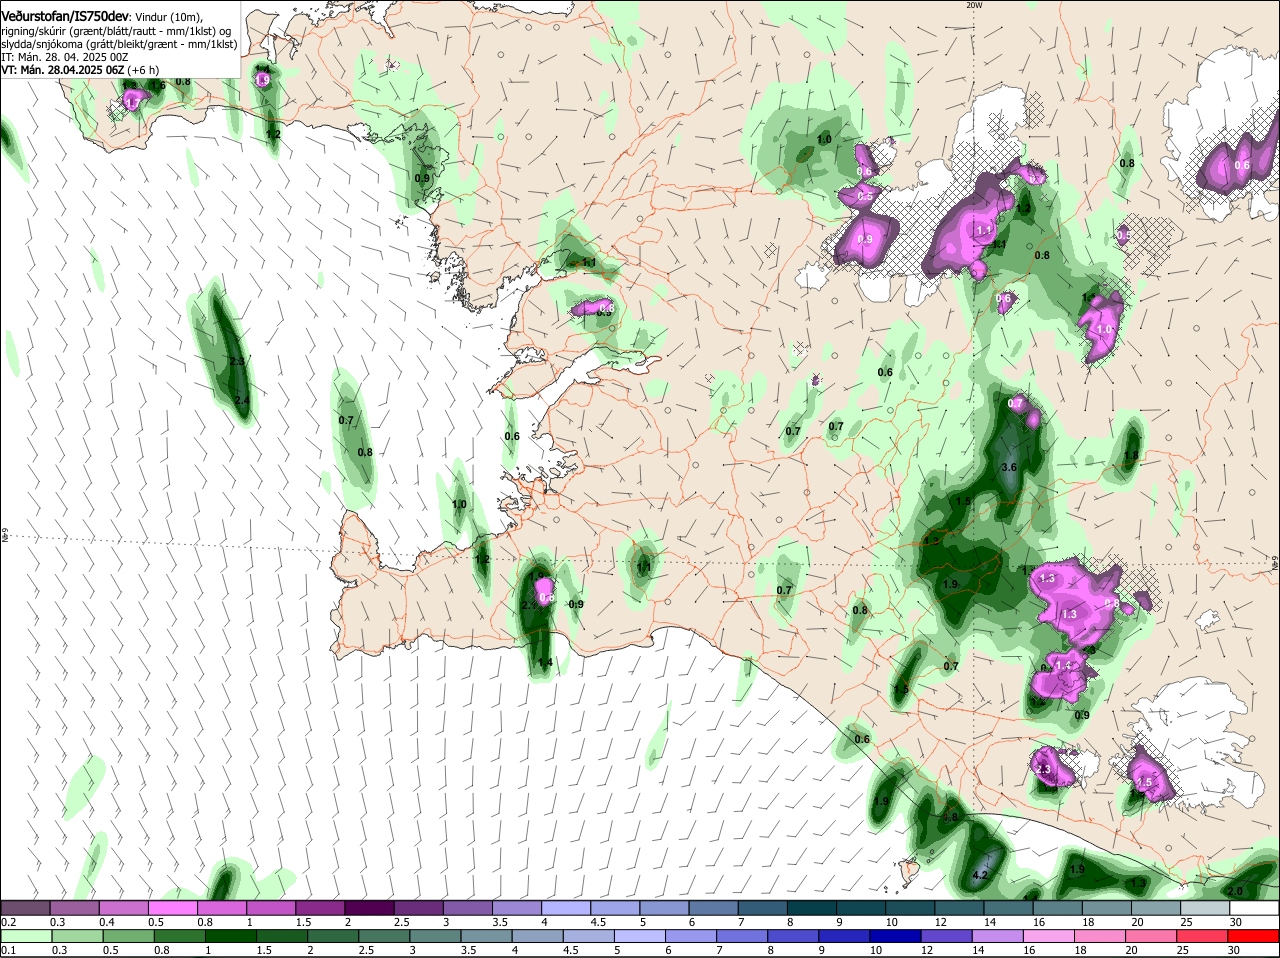Click the white 30 swatch in the snow legend
The height and width of the screenshot is (958, 1280).
(x=1254, y=908)
